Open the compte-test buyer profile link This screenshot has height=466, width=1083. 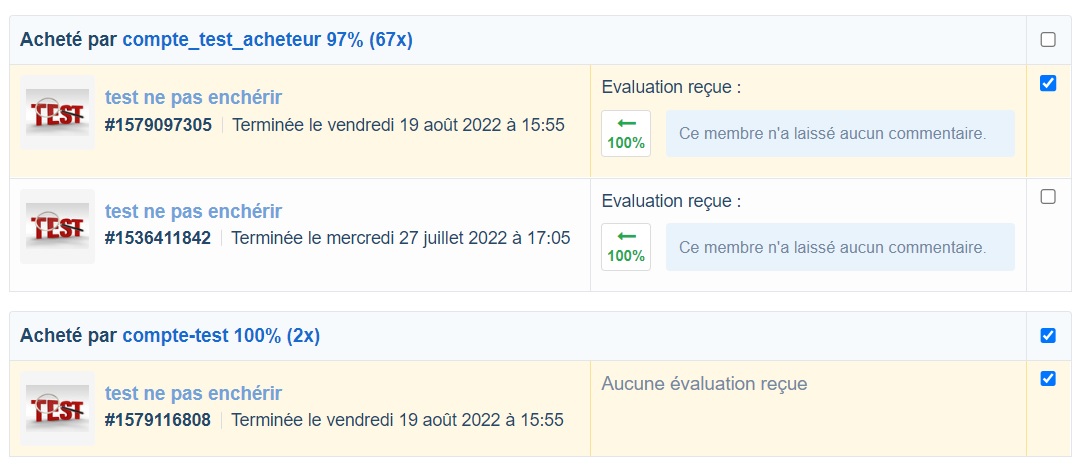pyautogui.click(x=176, y=336)
